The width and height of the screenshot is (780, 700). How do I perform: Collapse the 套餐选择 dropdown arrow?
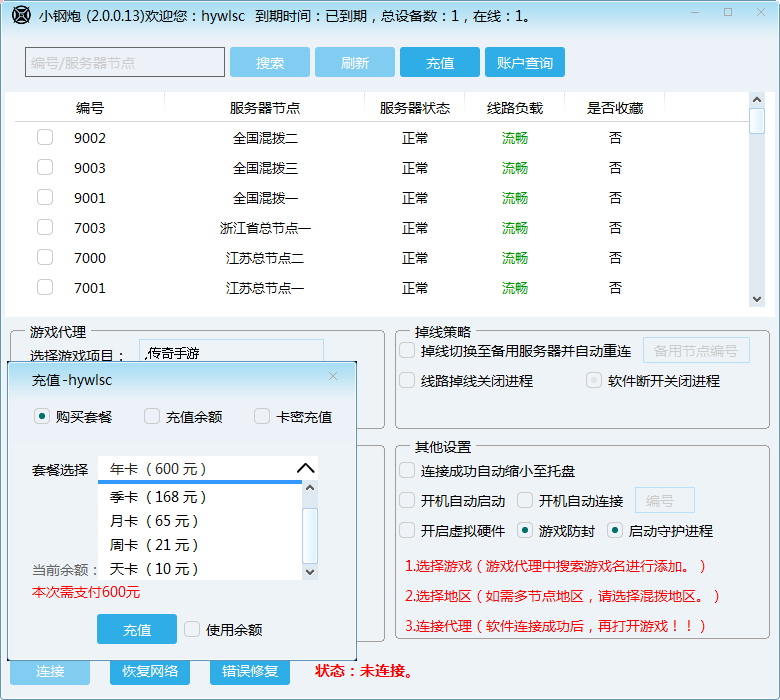coord(305,469)
